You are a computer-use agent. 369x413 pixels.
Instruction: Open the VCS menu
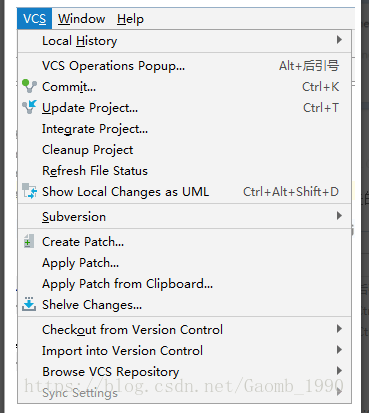[34, 19]
